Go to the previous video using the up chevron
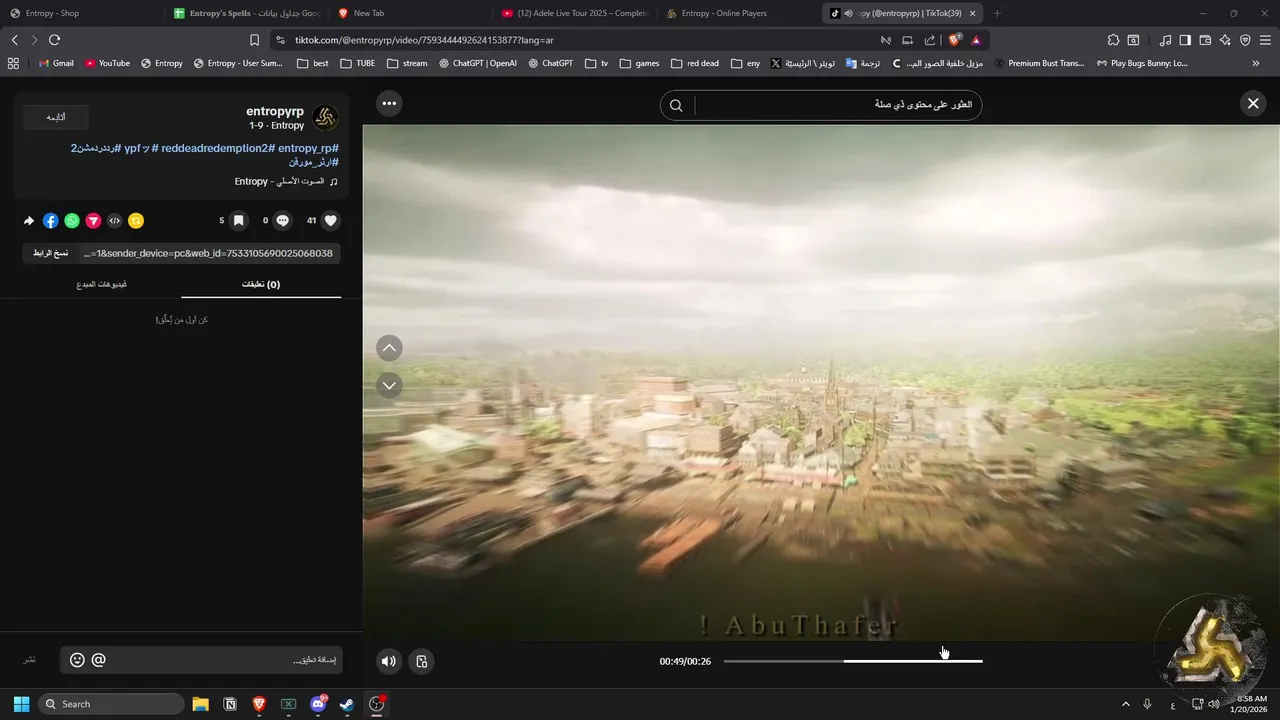 [x=389, y=348]
